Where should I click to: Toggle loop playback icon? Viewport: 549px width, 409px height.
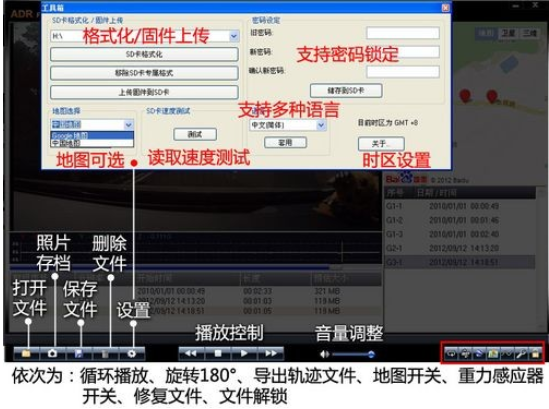tap(451, 354)
